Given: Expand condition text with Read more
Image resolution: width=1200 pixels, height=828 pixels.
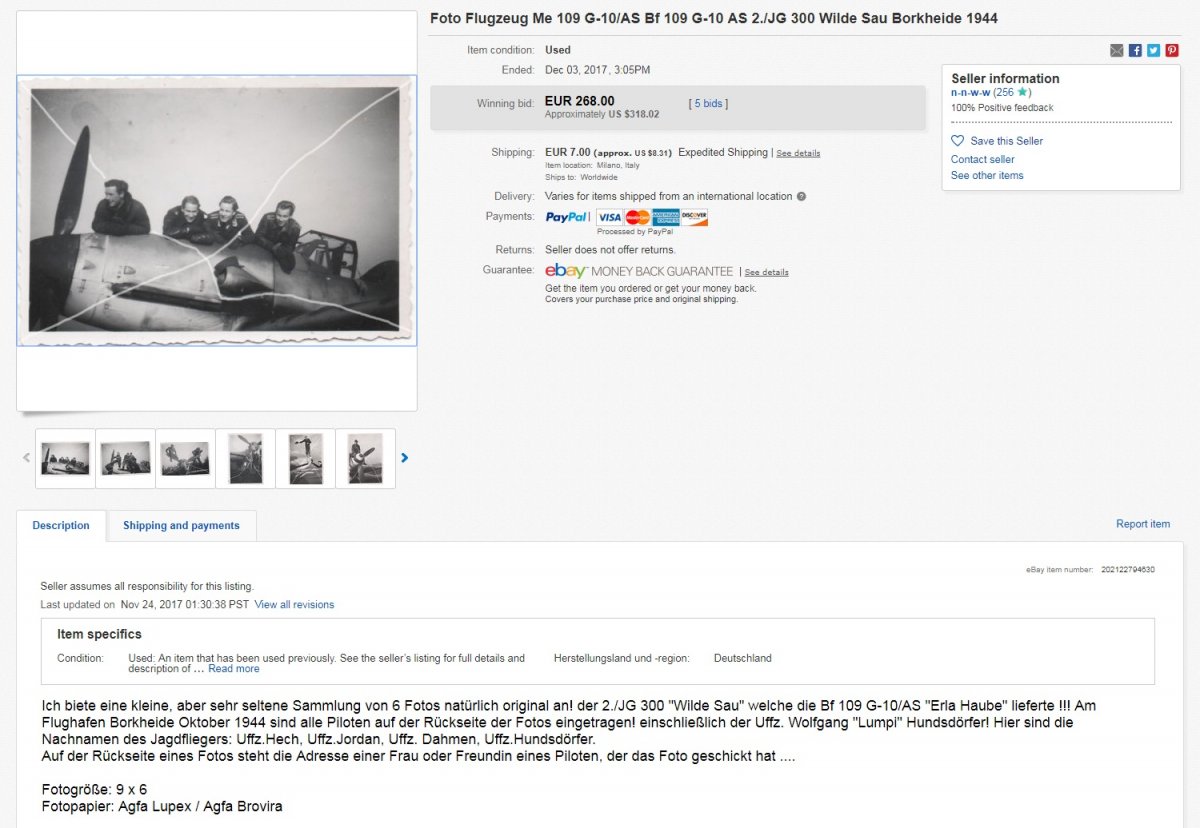Looking at the screenshot, I should (x=234, y=669).
